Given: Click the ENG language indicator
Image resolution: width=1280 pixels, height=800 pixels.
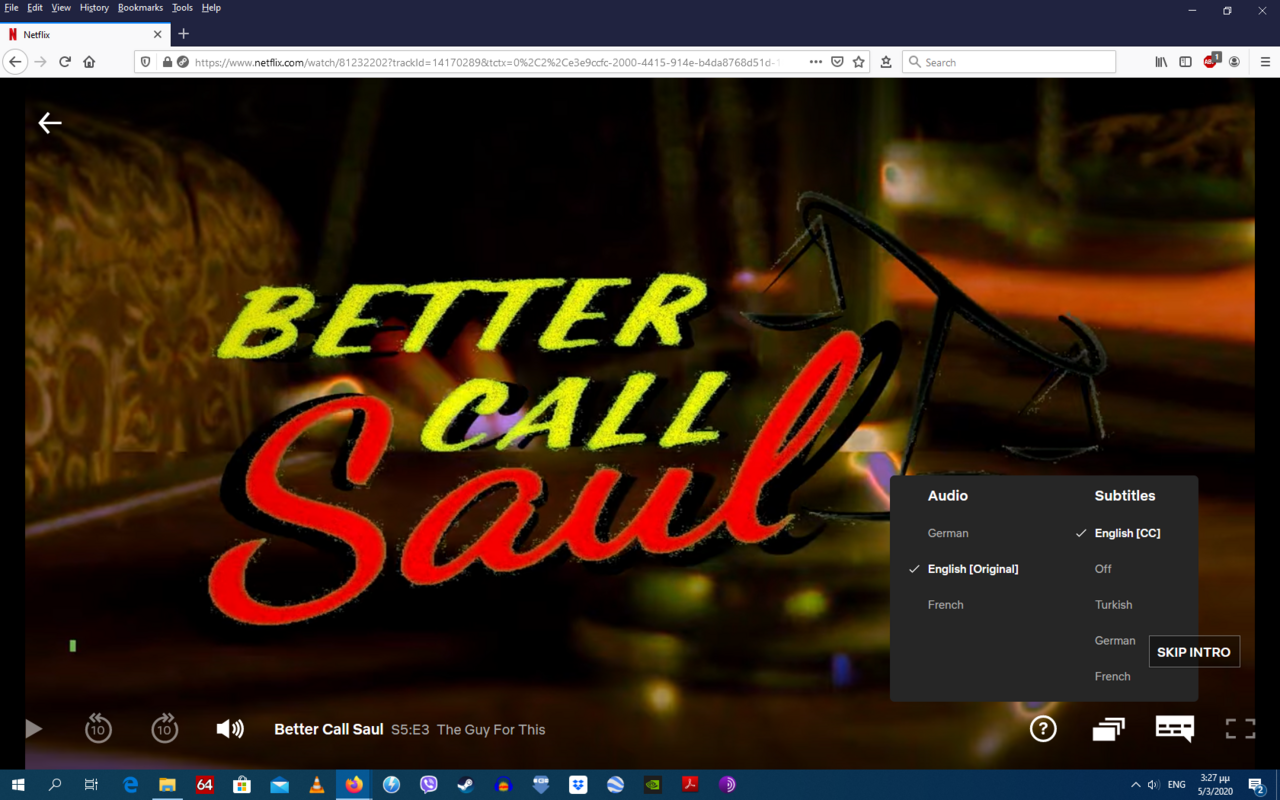Looking at the screenshot, I should (1177, 785).
